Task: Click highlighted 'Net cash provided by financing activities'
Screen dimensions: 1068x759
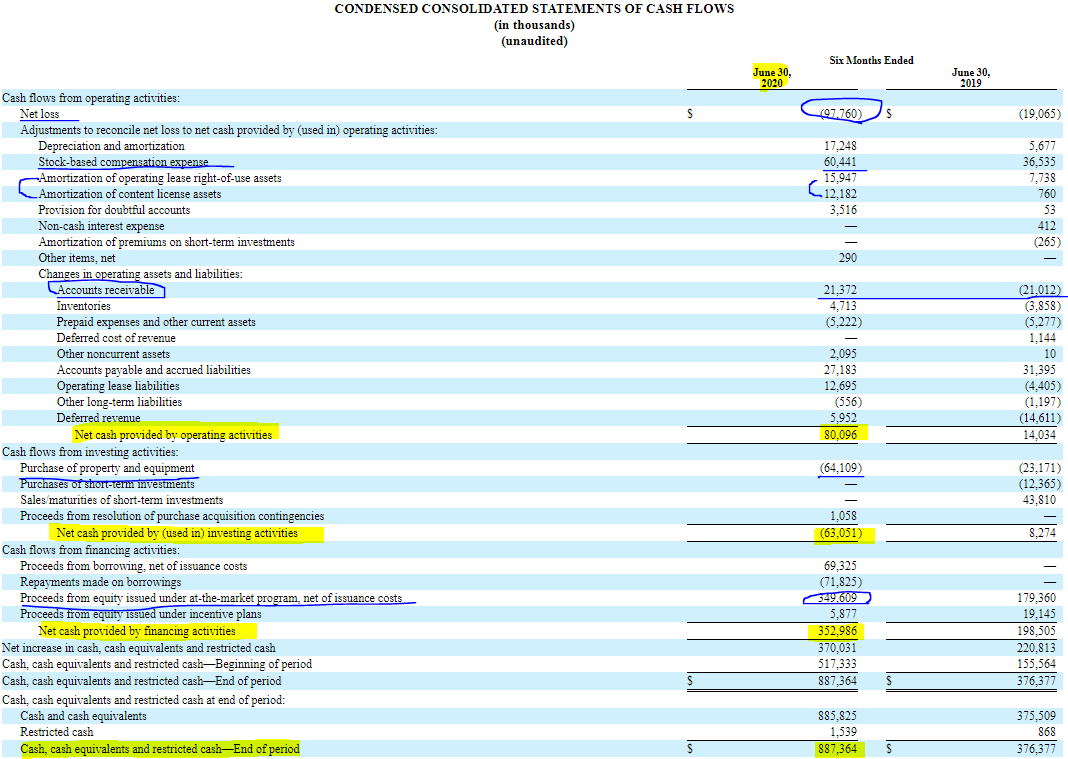Action: tap(137, 632)
